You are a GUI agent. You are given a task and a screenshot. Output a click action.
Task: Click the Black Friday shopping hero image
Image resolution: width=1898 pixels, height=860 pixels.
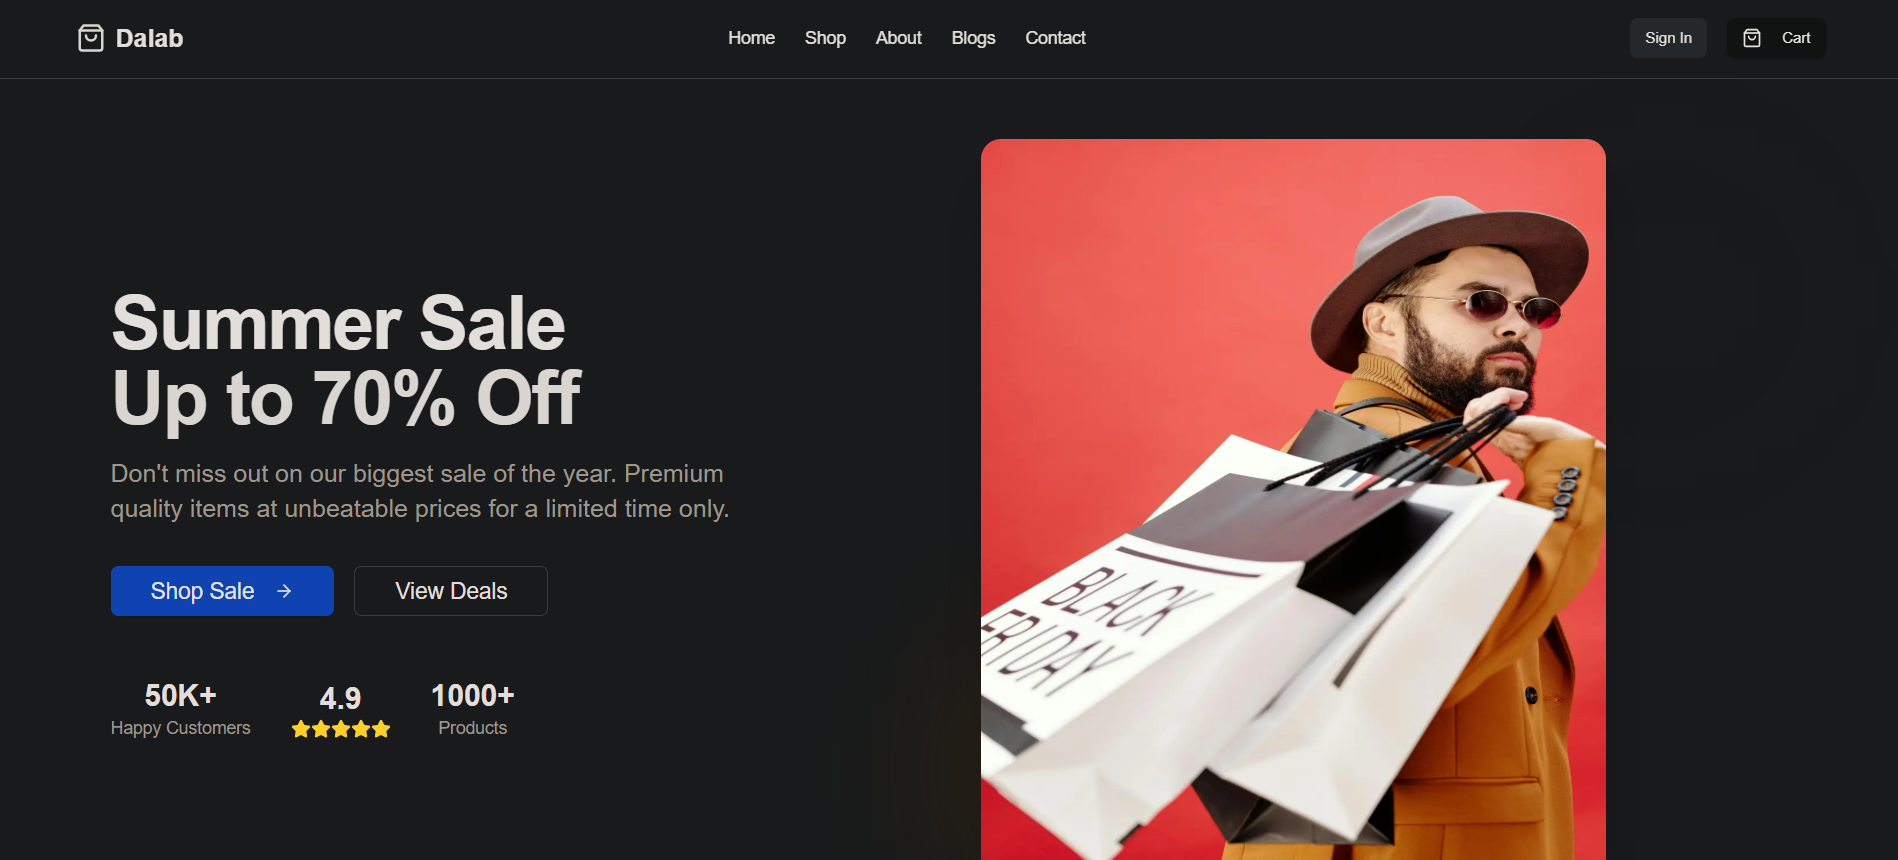coord(1293,499)
